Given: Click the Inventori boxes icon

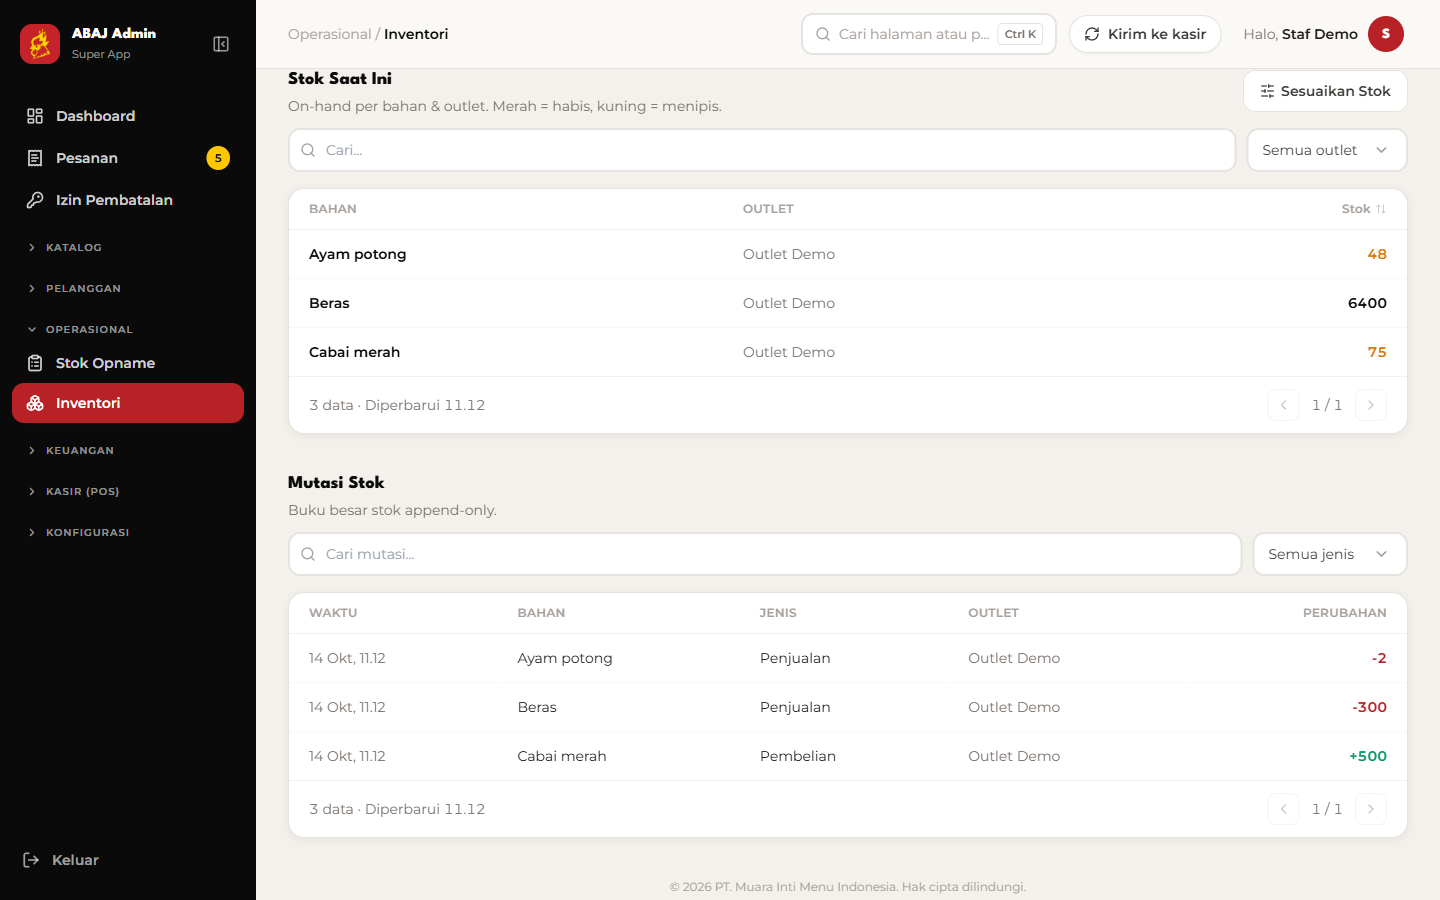Looking at the screenshot, I should pyautogui.click(x=35, y=403).
